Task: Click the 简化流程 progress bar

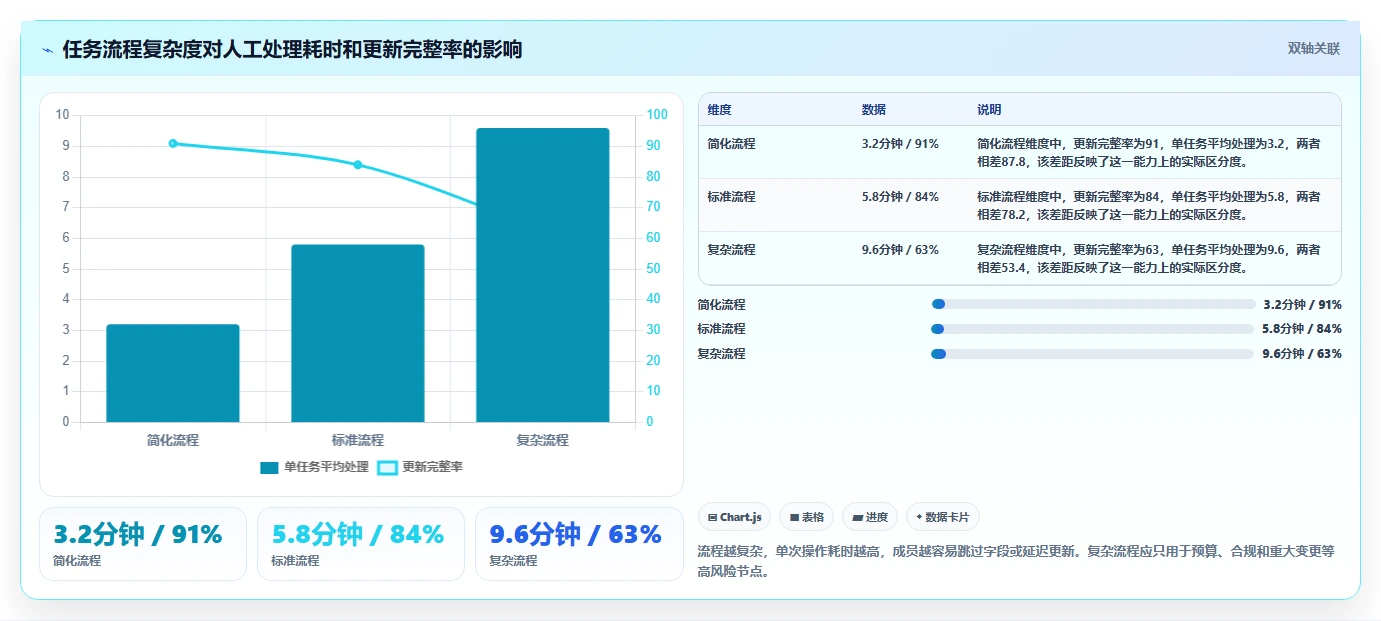Action: click(1093, 304)
